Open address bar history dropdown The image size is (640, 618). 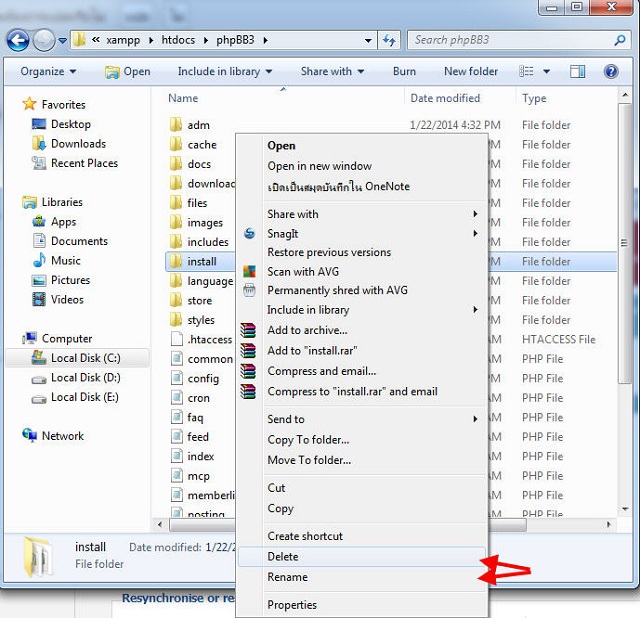click(x=368, y=40)
